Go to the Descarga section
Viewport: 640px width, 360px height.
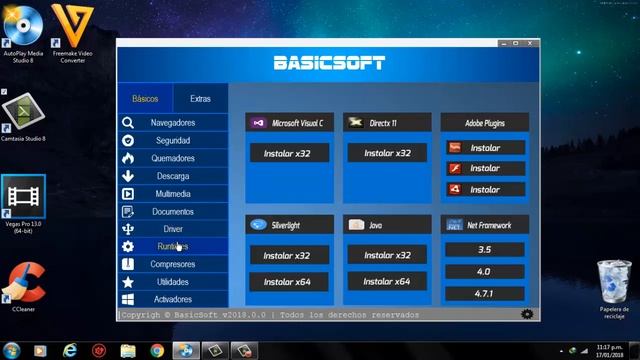click(x=173, y=176)
